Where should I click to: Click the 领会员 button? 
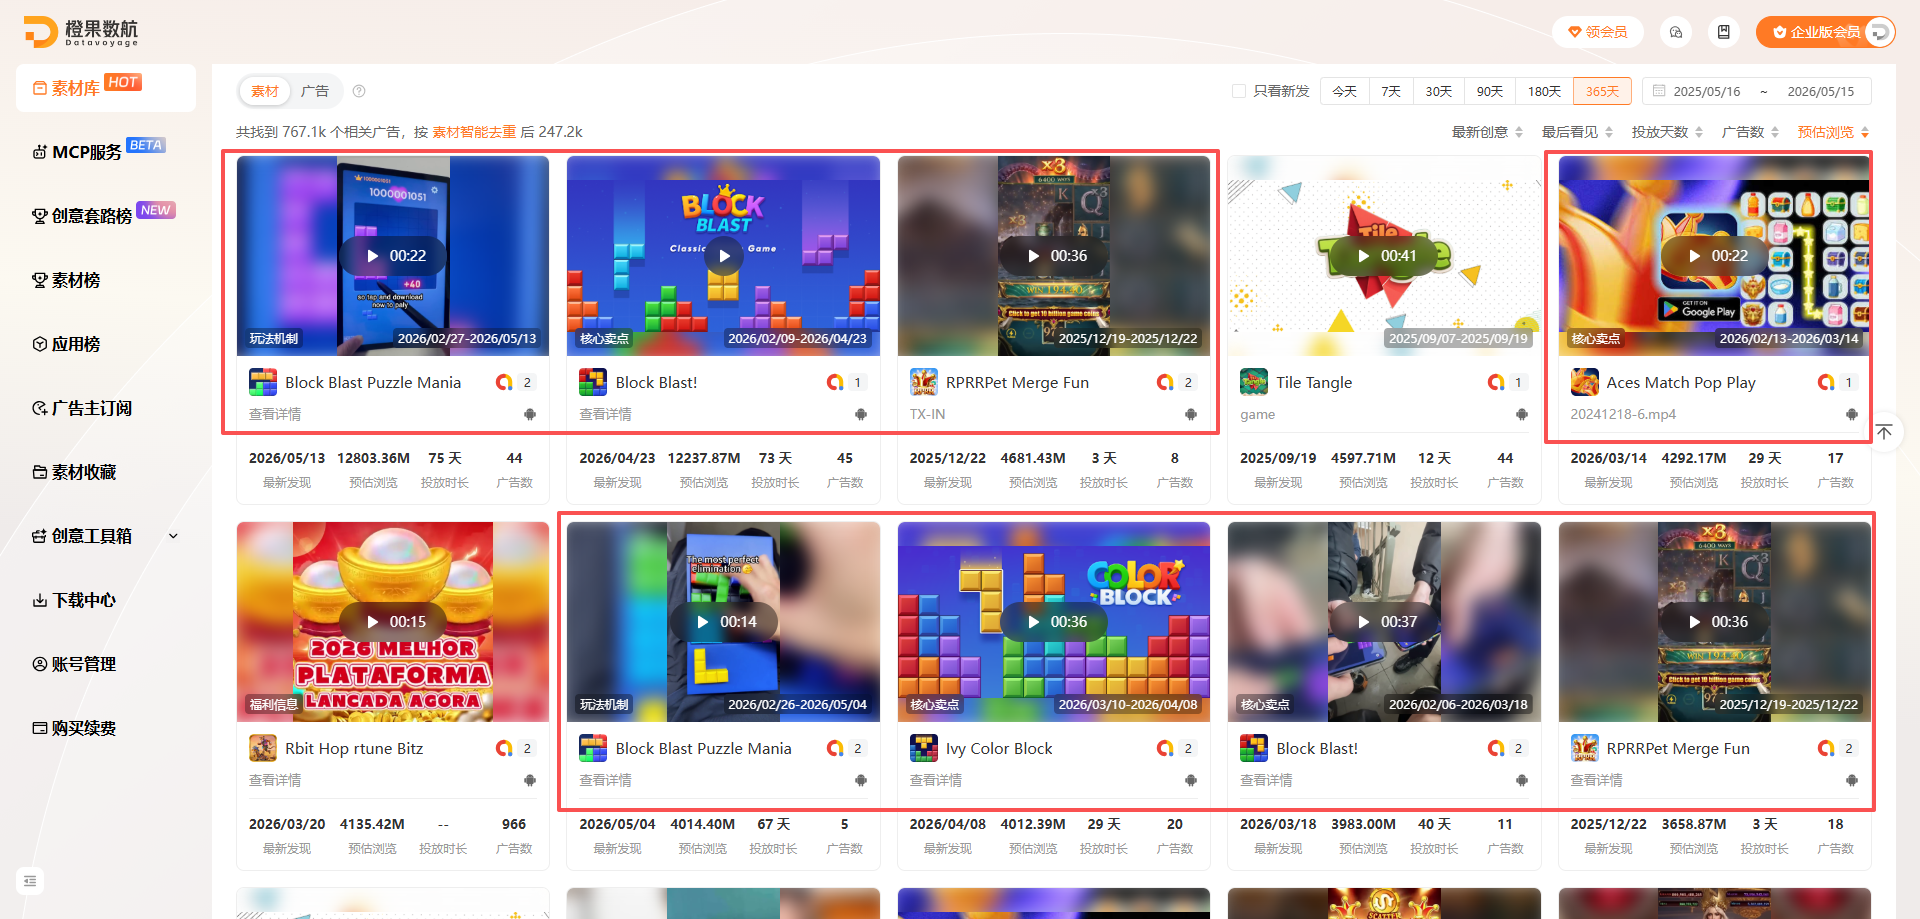click(x=1598, y=32)
